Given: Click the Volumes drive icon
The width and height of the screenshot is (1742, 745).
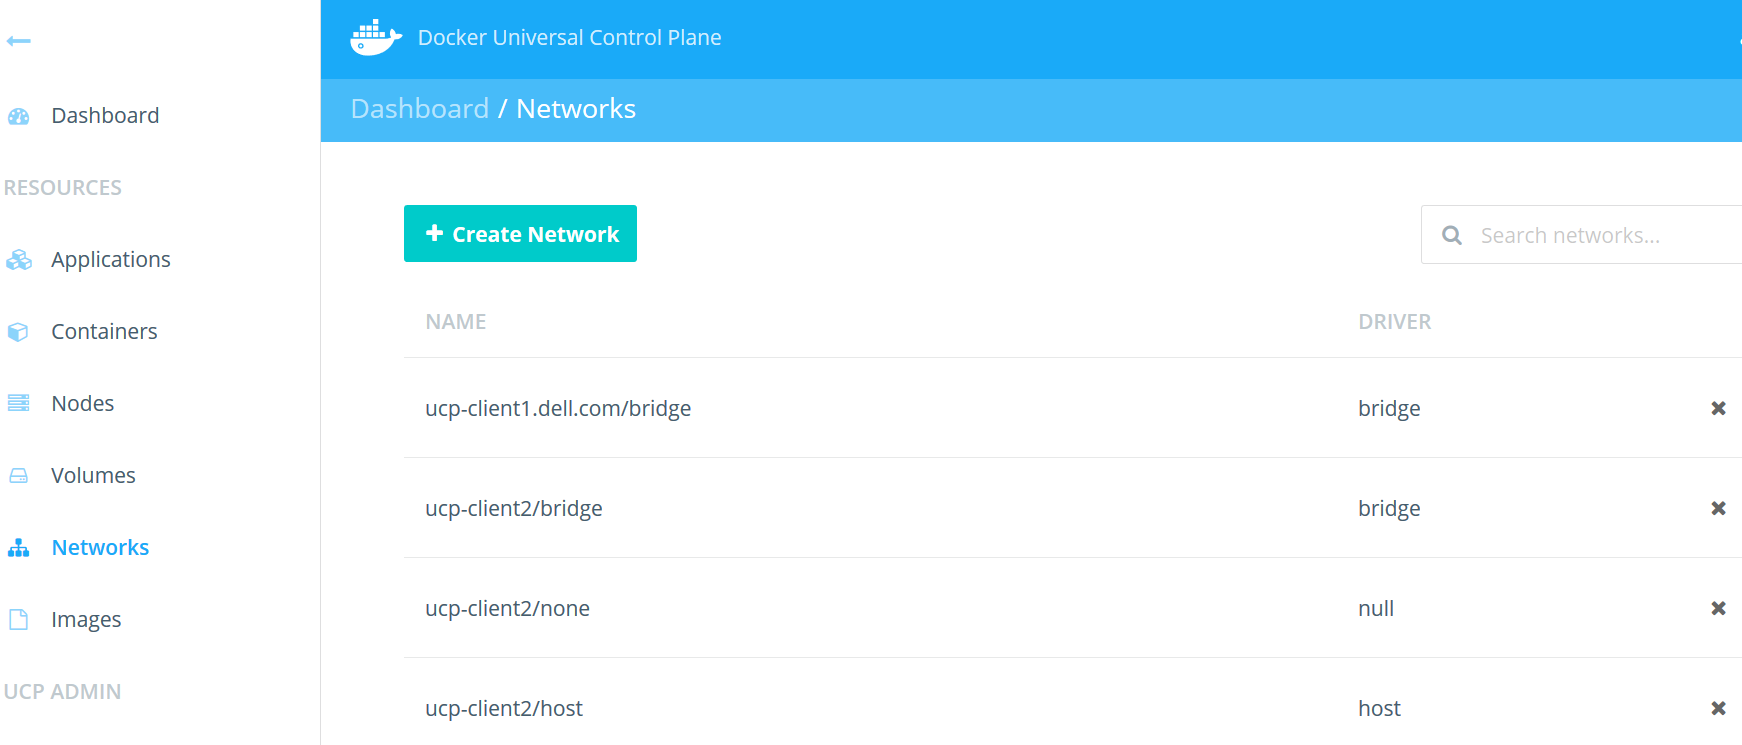Looking at the screenshot, I should [19, 476].
